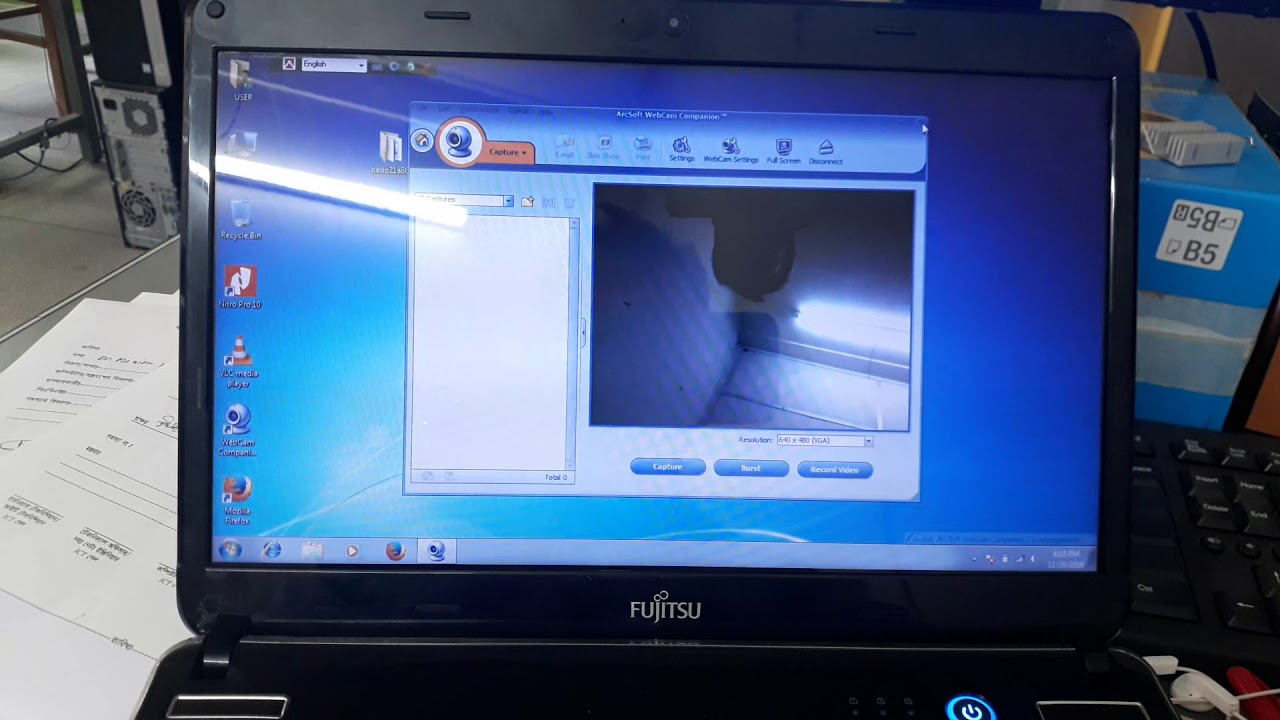Click the Internet Explorer taskbar icon
The height and width of the screenshot is (720, 1280).
(271, 550)
